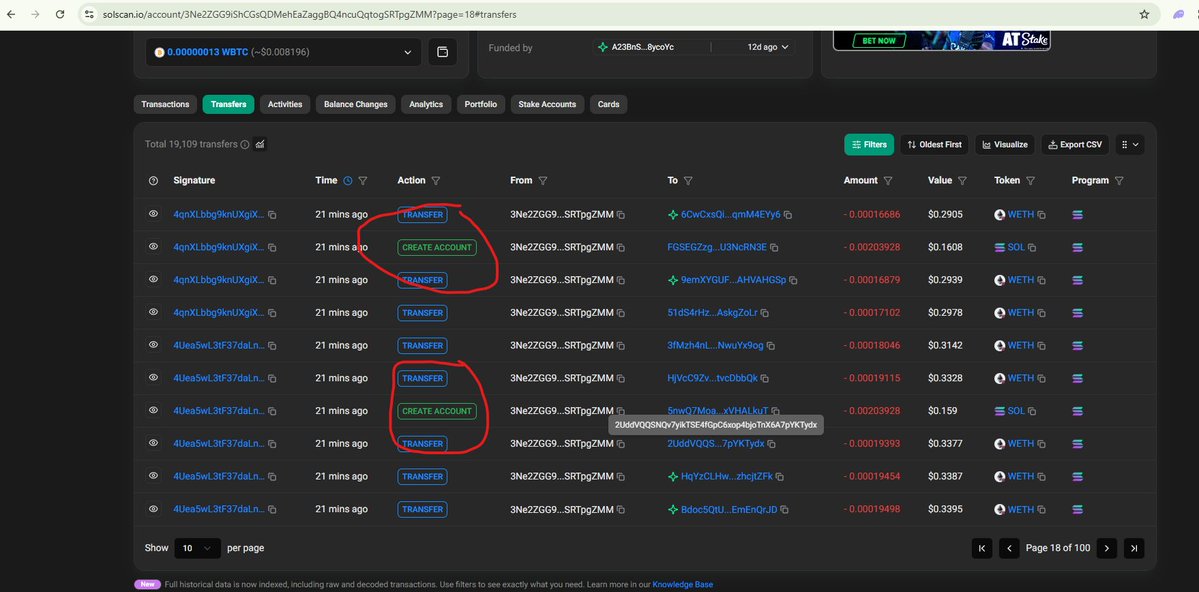This screenshot has height=592, width=1199.
Task: Open the Amount column filter
Action: [x=889, y=181]
